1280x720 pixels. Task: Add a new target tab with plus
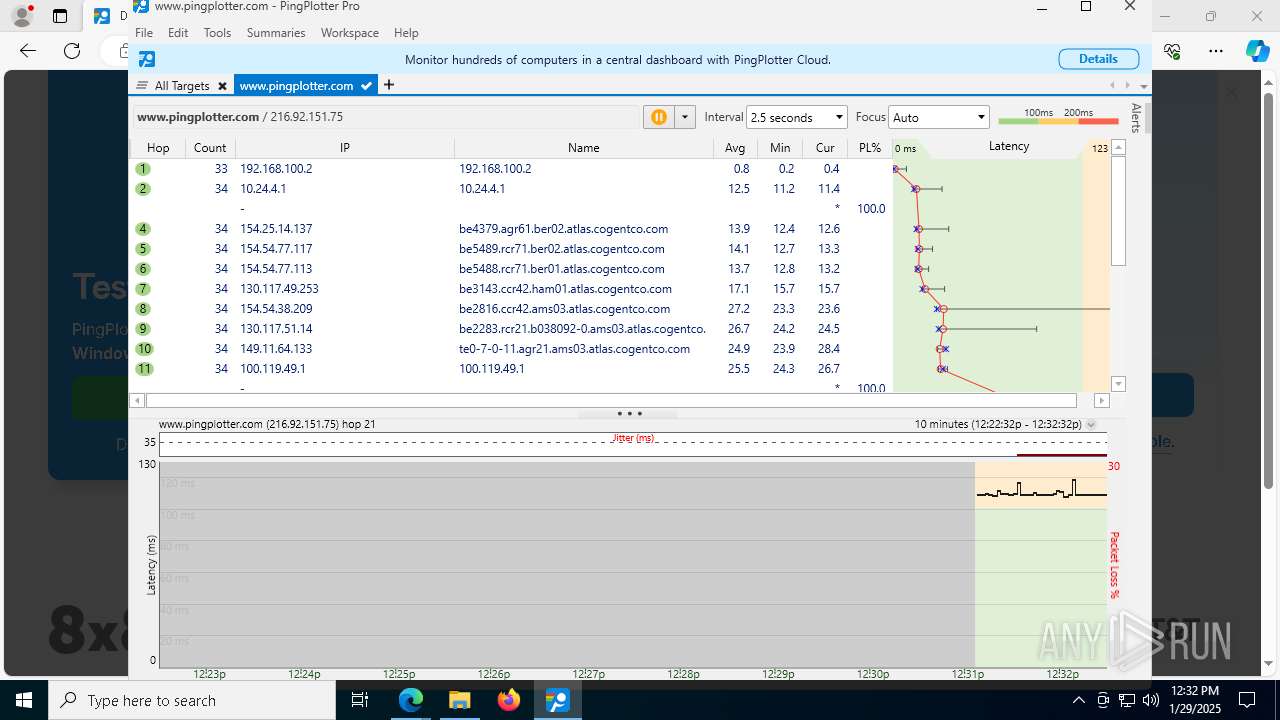pos(389,85)
